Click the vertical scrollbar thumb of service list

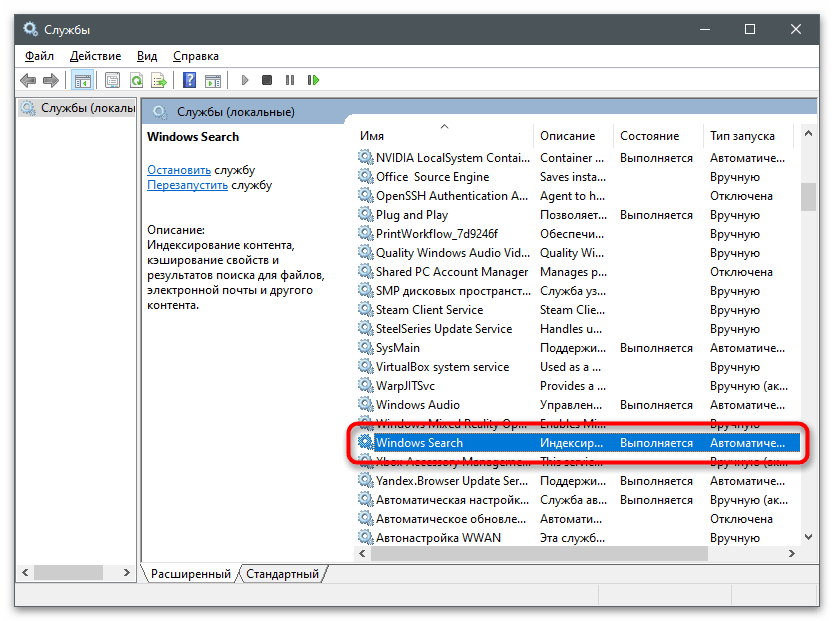[x=808, y=197]
